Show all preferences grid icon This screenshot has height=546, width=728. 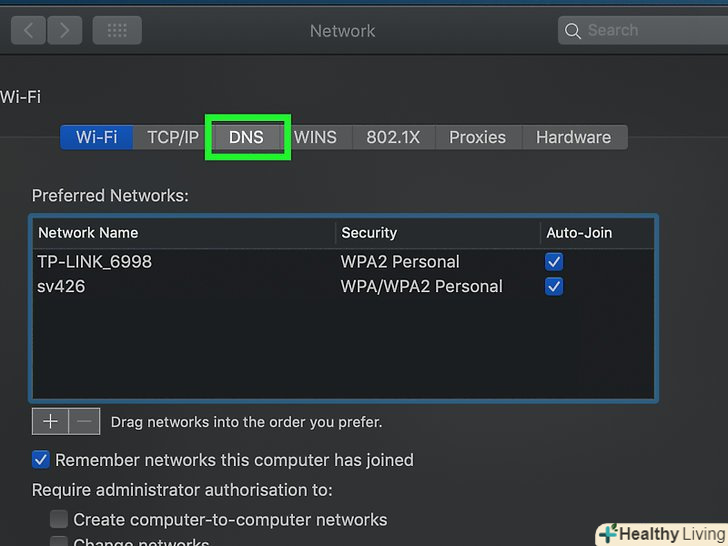tap(117, 30)
